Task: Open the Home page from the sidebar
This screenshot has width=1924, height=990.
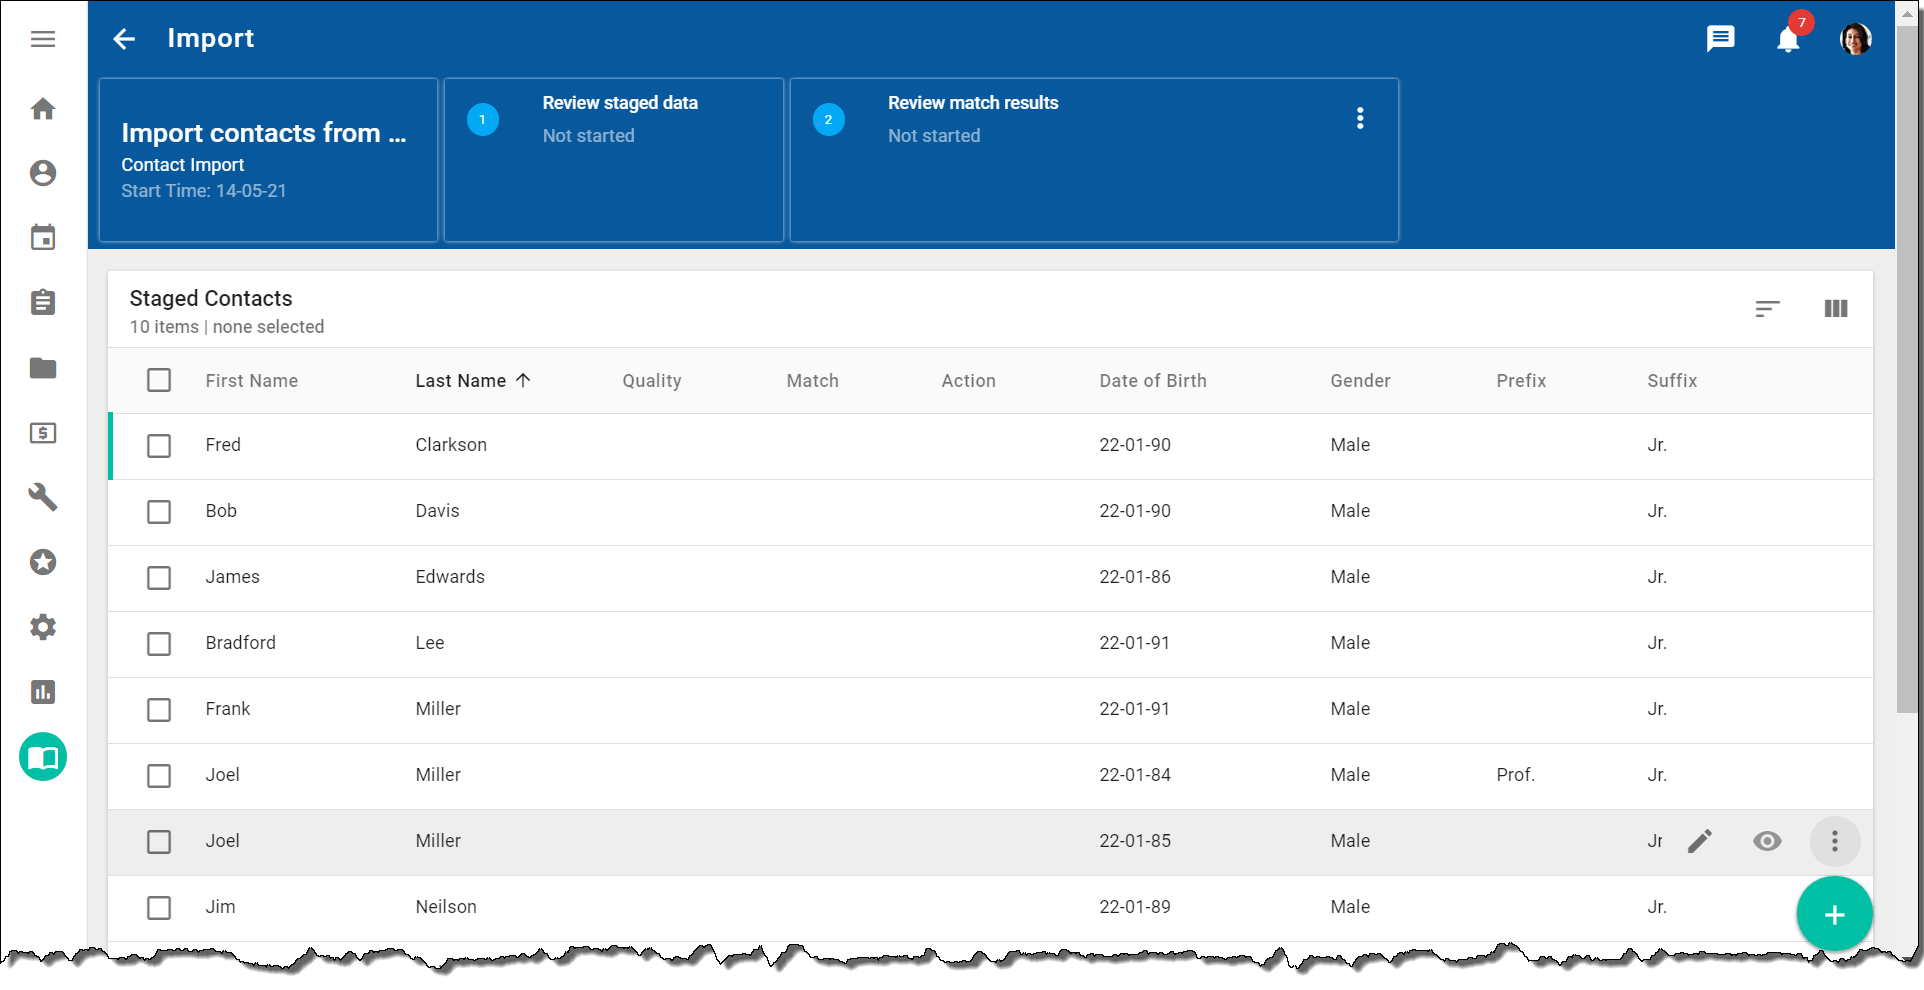Action: (43, 109)
